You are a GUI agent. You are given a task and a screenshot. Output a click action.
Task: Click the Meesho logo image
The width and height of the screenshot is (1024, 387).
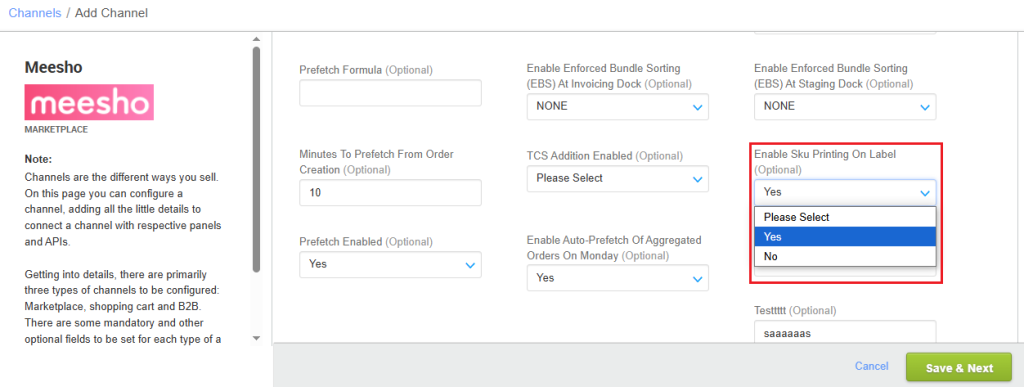click(89, 102)
